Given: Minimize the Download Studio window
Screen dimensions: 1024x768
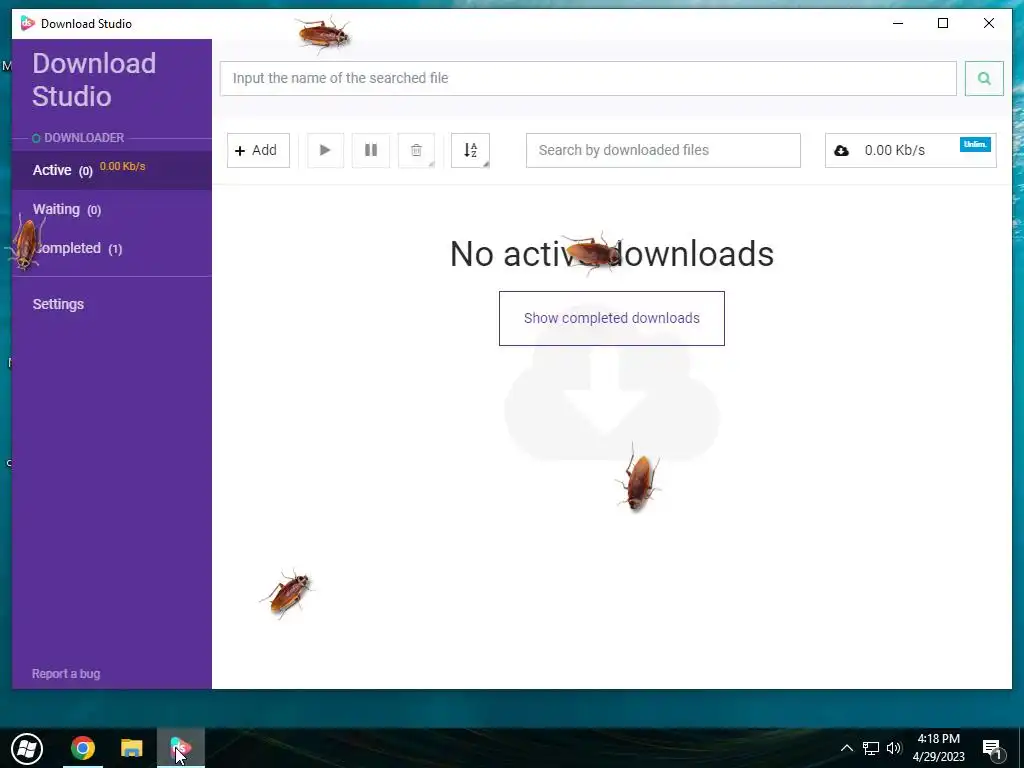Looking at the screenshot, I should [x=898, y=24].
